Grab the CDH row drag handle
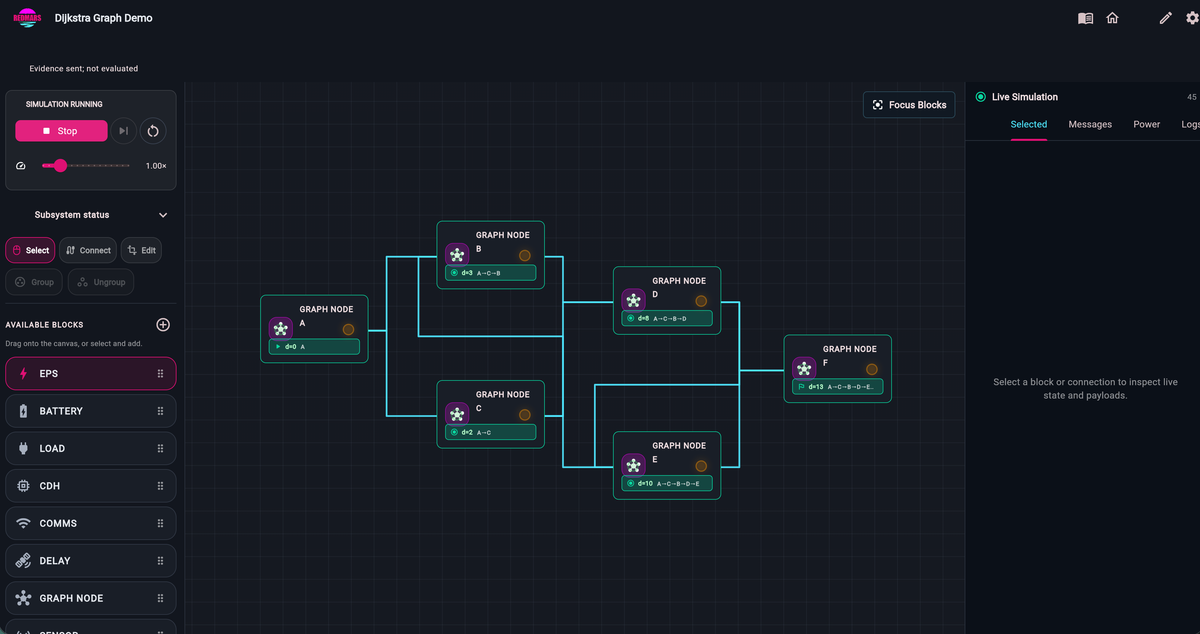The width and height of the screenshot is (1200, 634). click(x=160, y=486)
